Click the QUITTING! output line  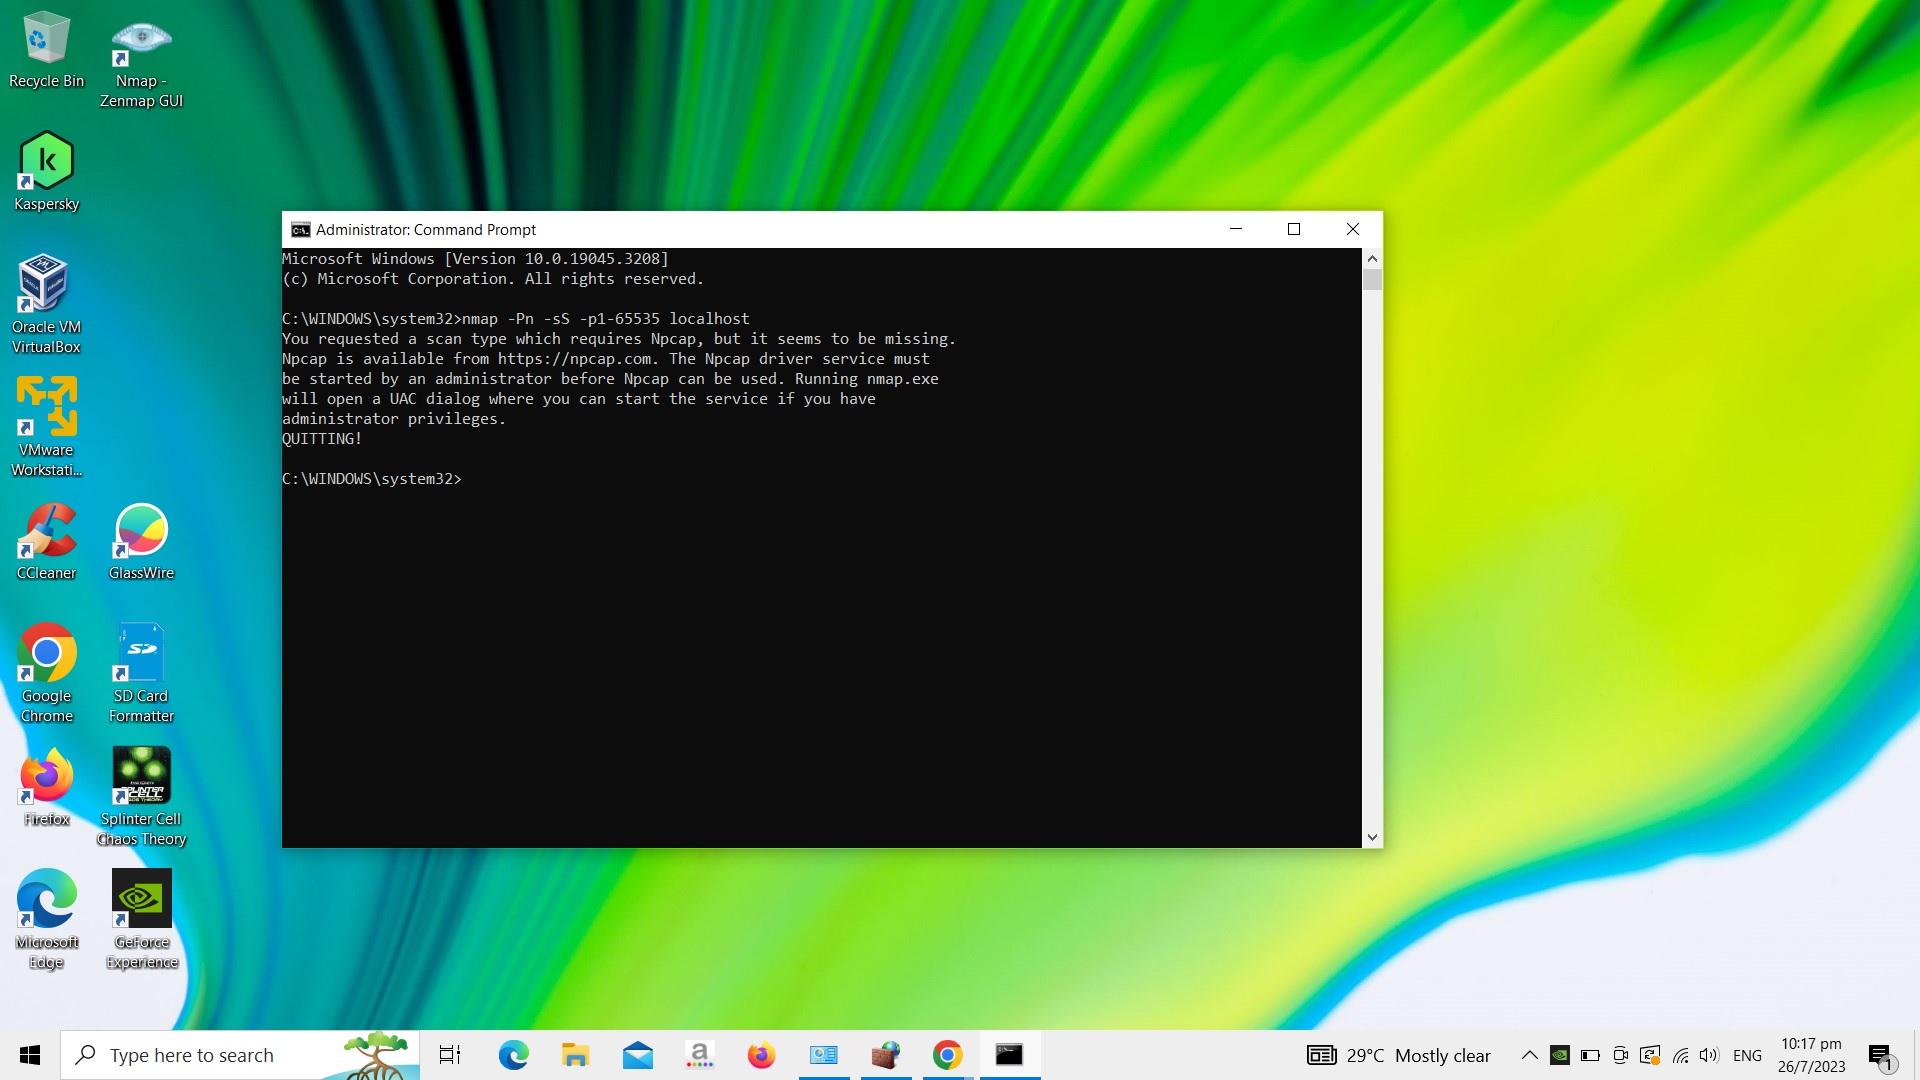[322, 439]
